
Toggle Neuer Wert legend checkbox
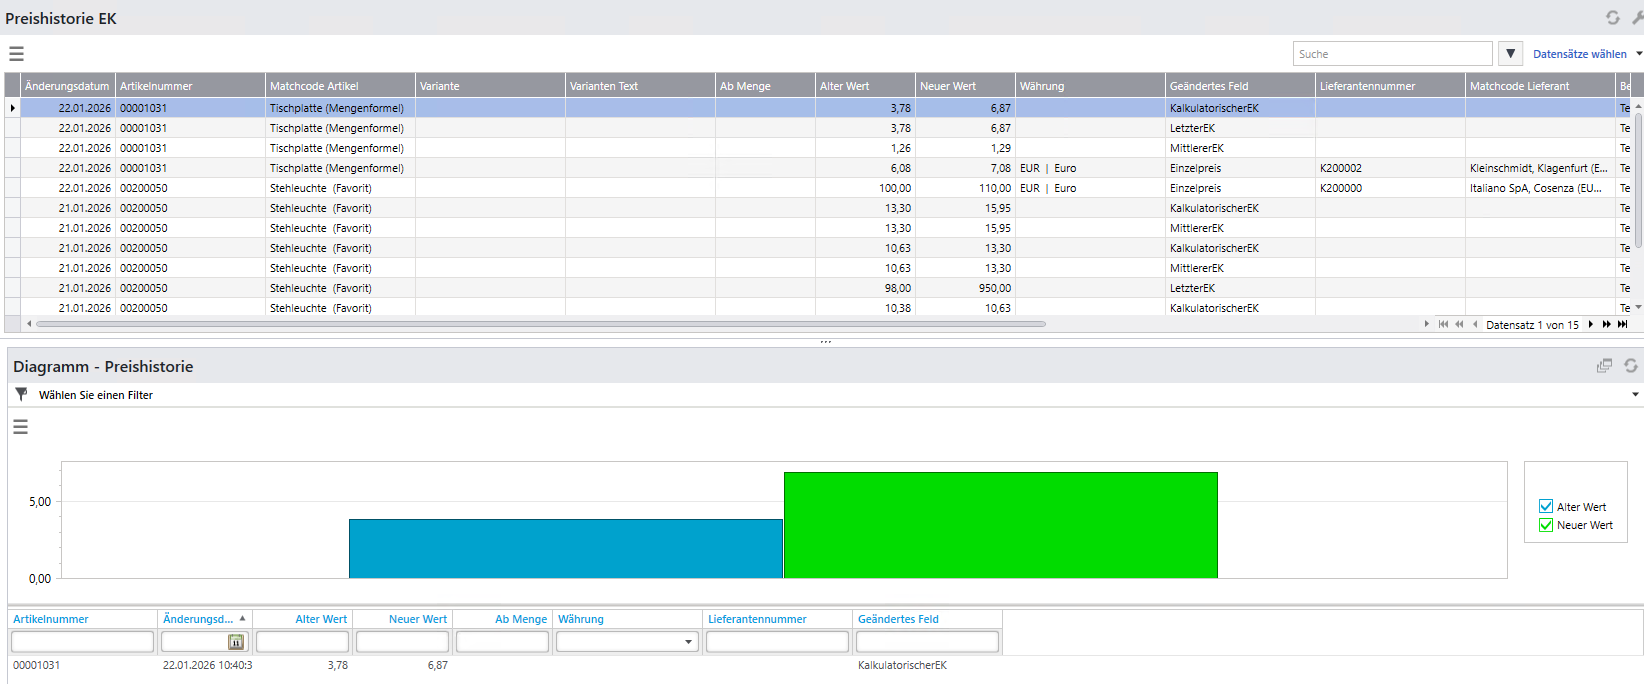click(x=1546, y=525)
